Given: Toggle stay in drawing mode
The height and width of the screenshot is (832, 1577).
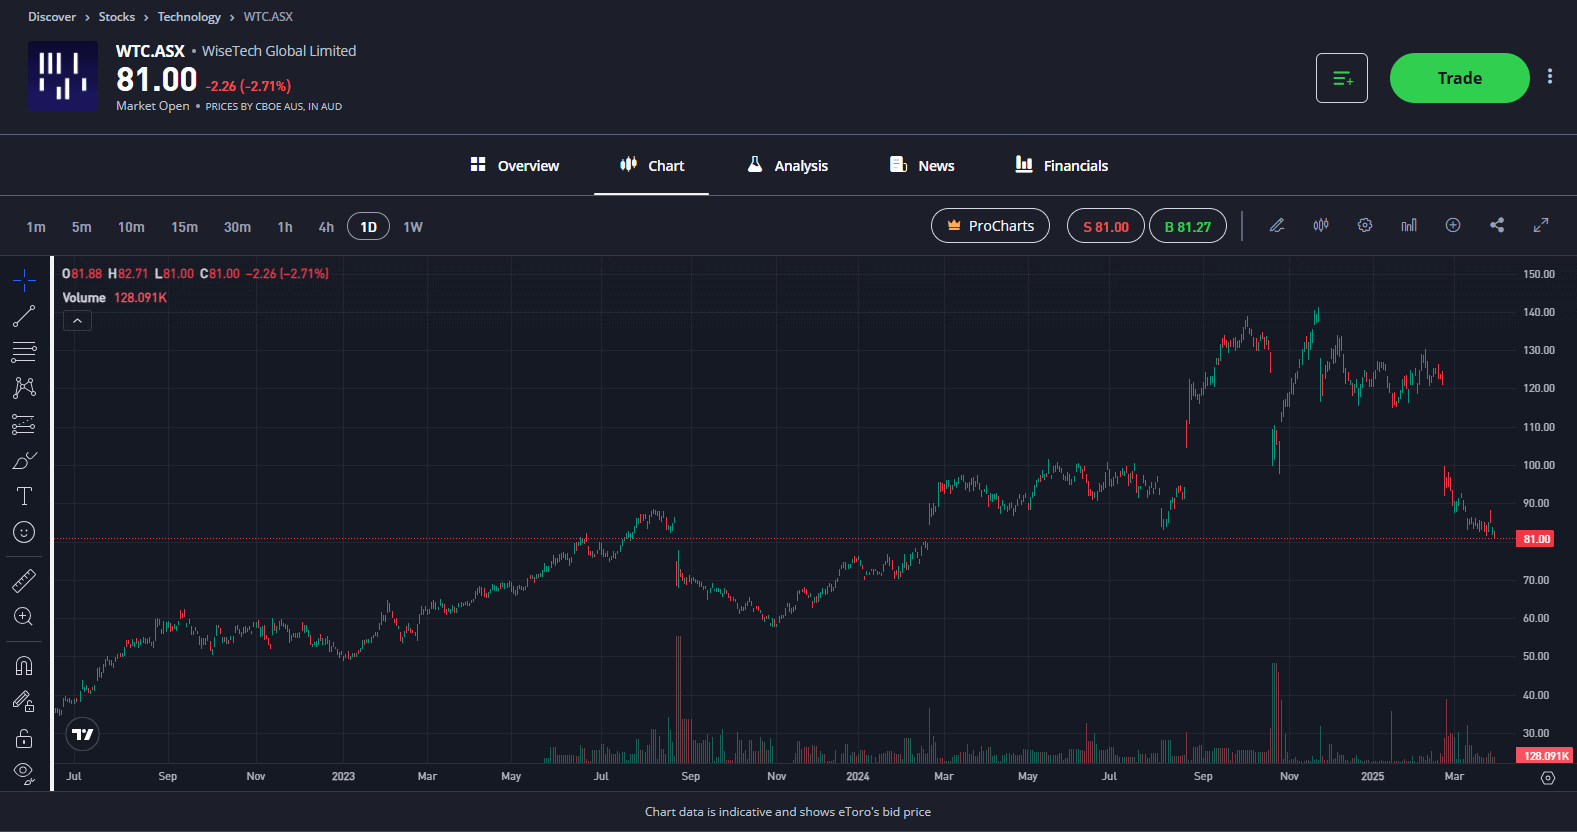Looking at the screenshot, I should 24,701.
